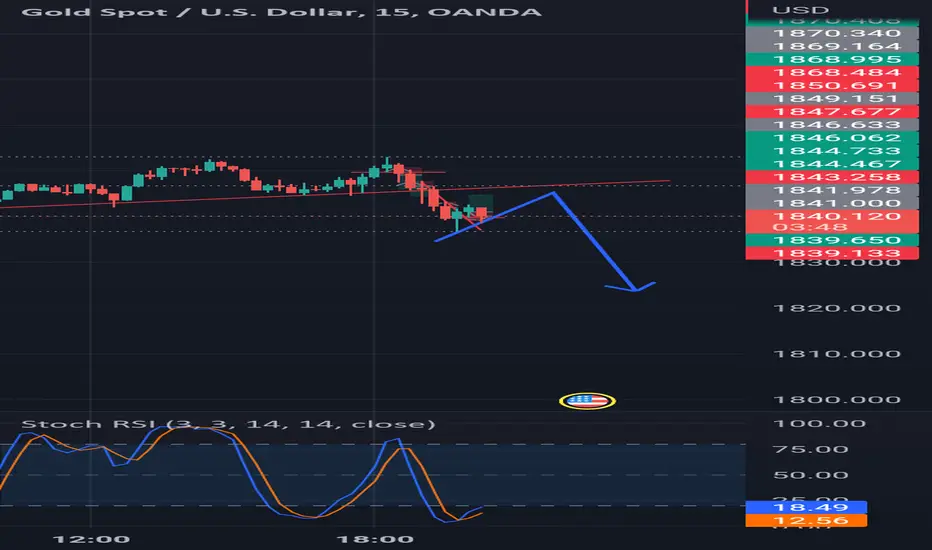Click the green 1839.650 price label

tap(832, 240)
